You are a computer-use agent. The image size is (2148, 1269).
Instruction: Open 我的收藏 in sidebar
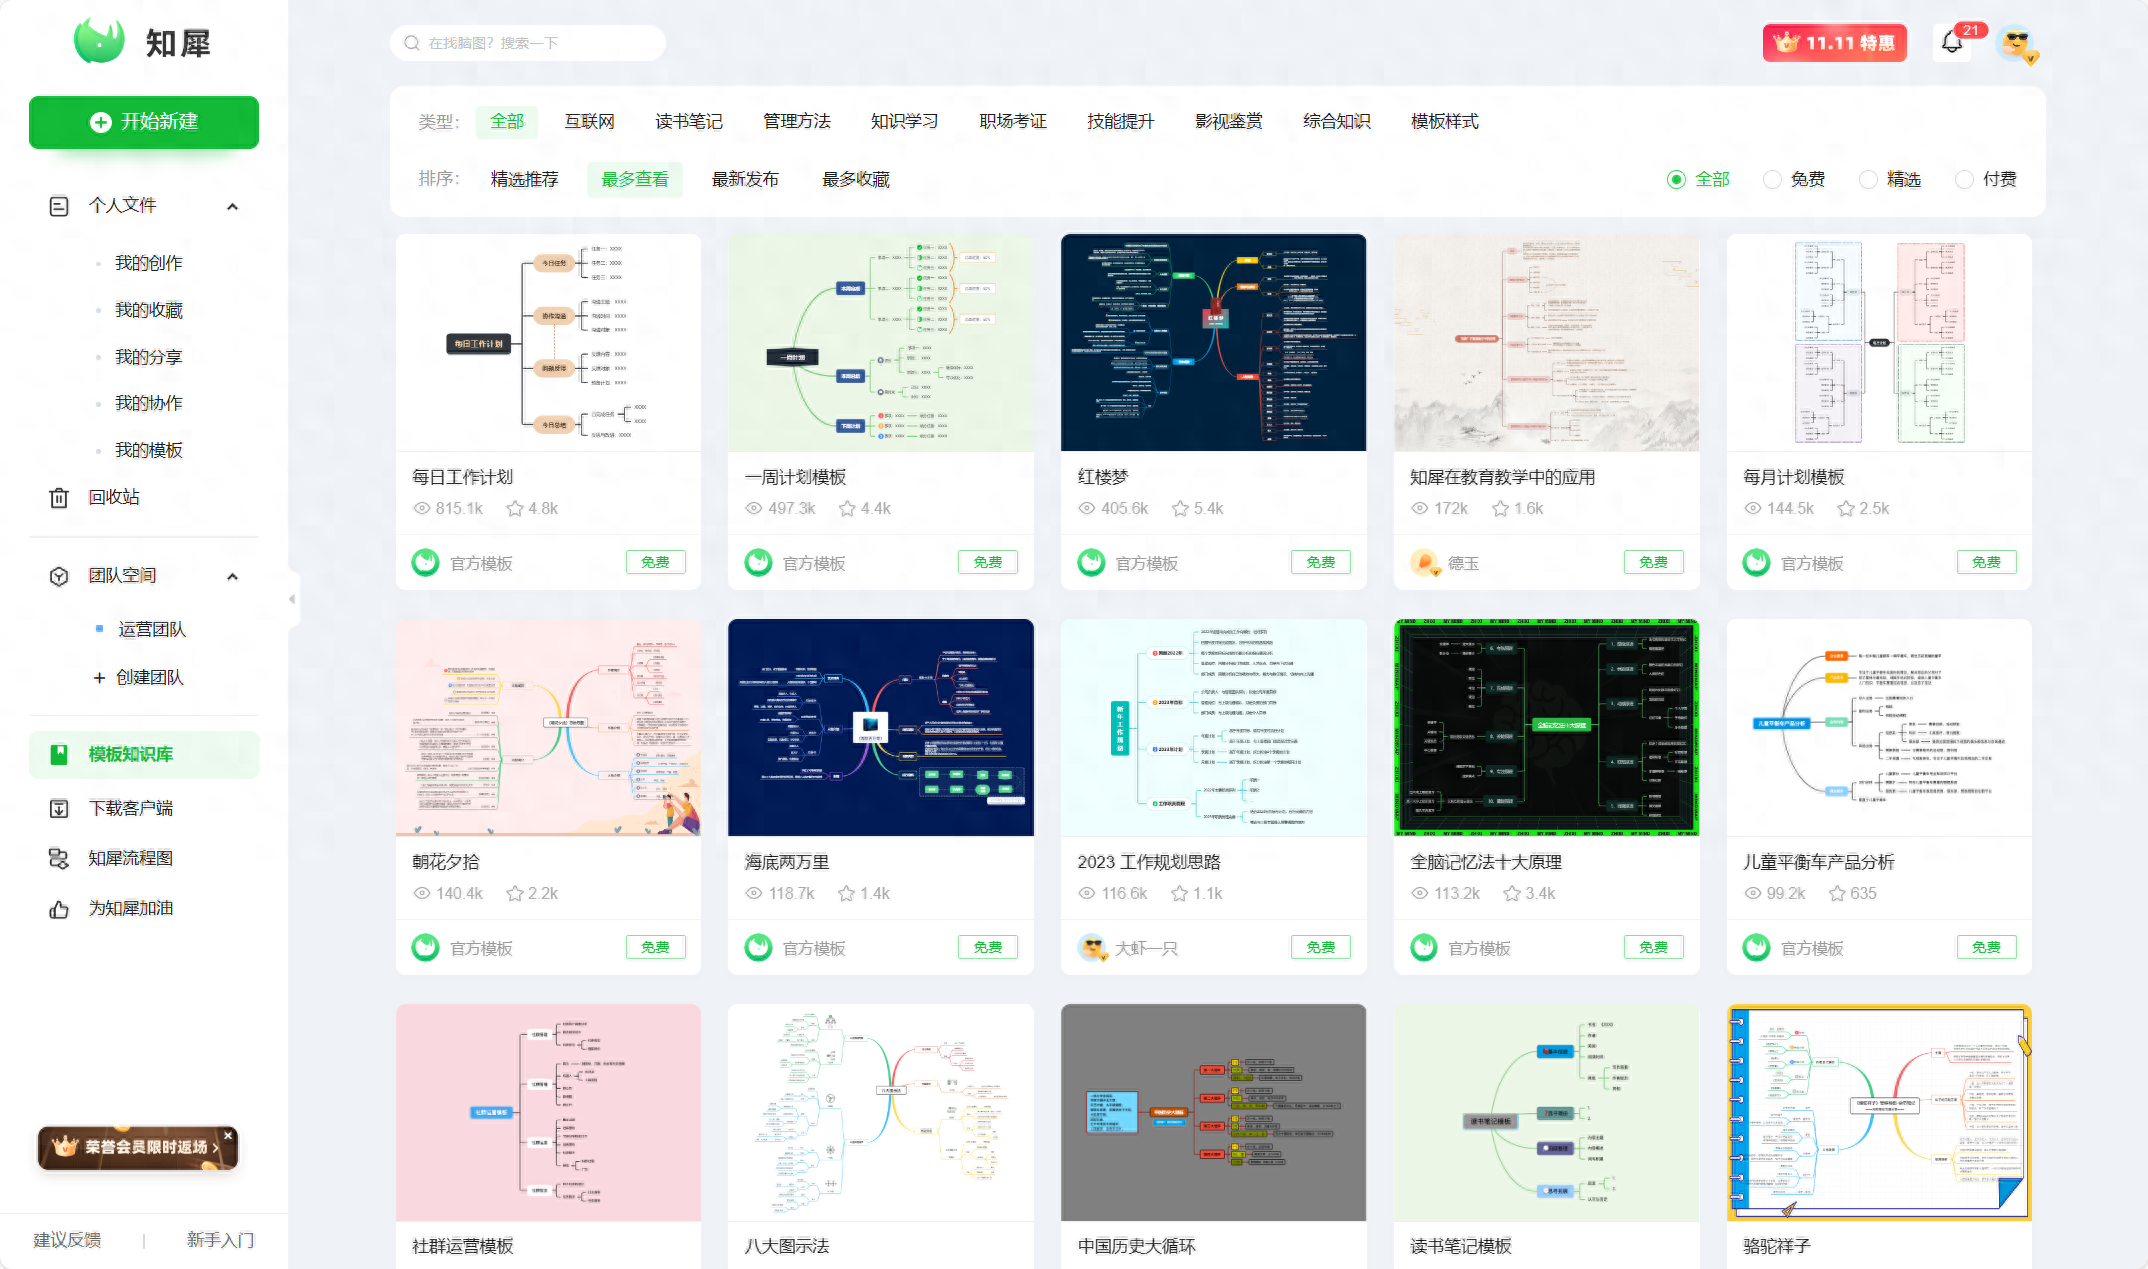tap(148, 310)
